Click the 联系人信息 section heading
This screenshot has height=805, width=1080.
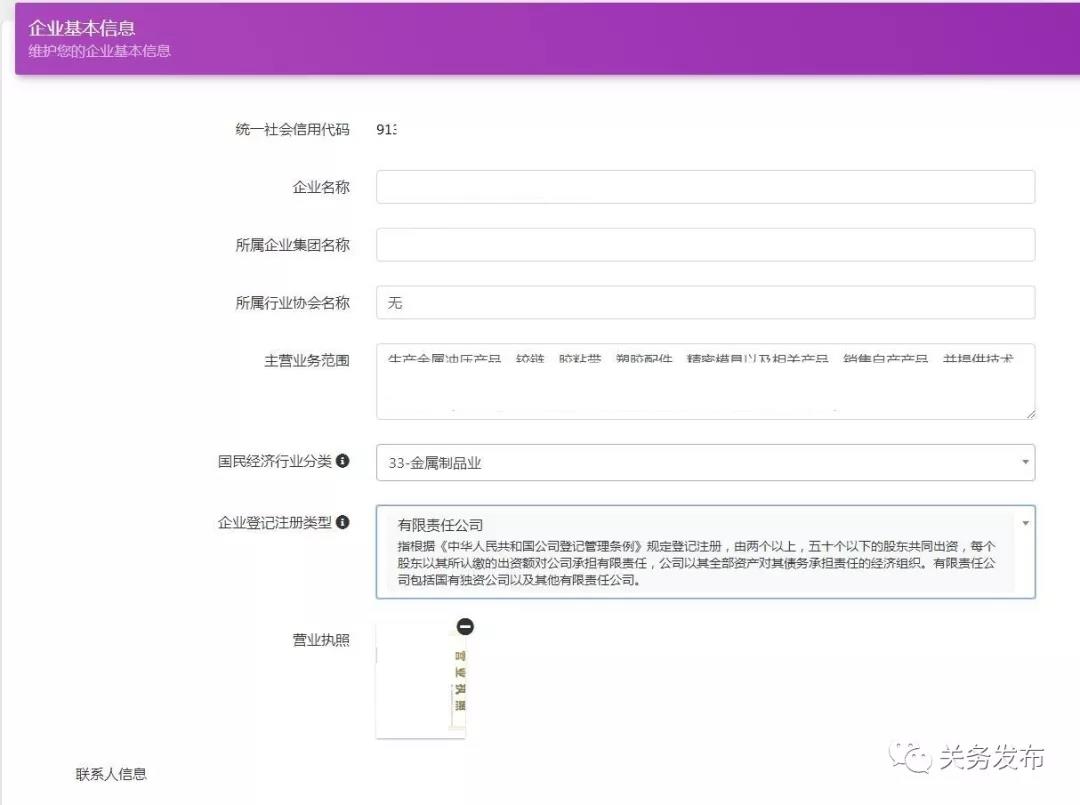tap(111, 774)
